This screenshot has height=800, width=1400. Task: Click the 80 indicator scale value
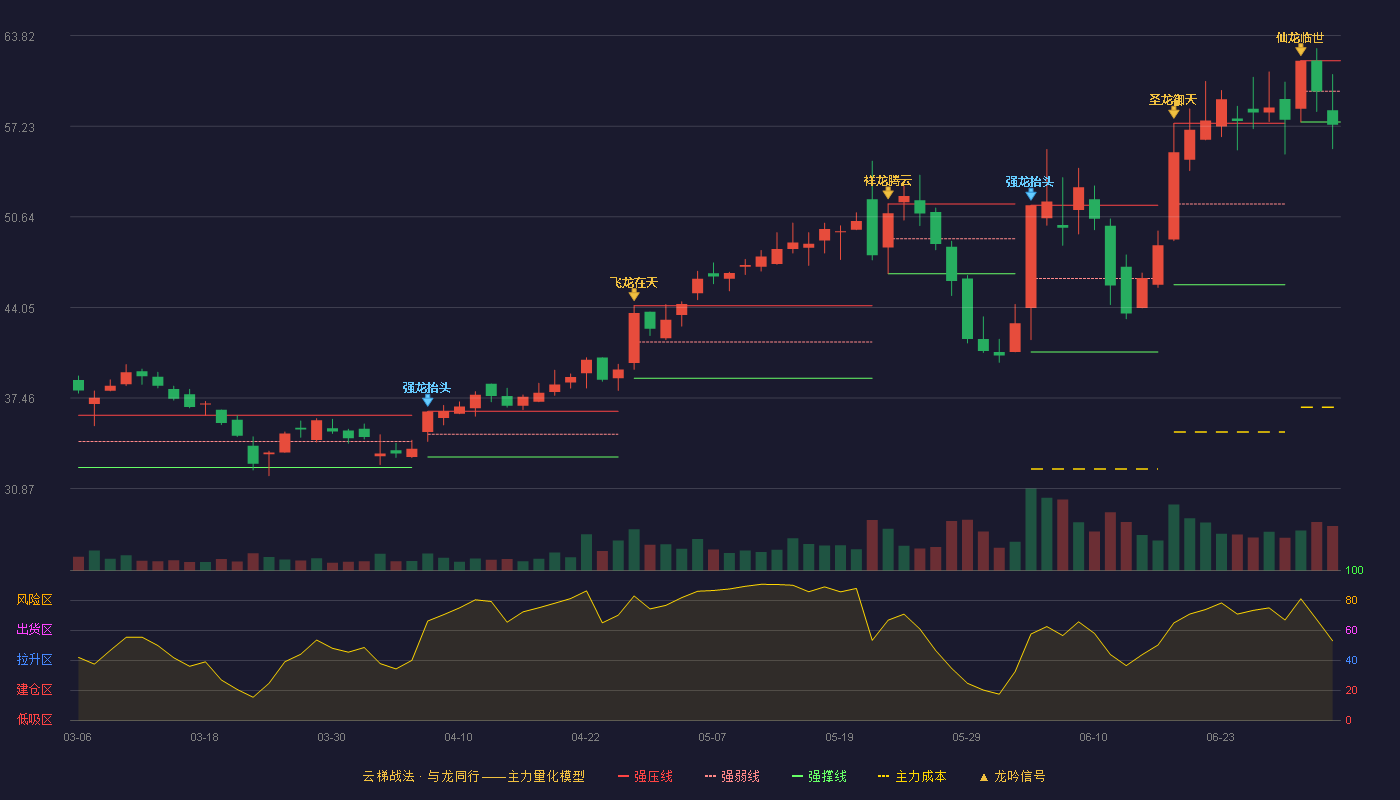tap(1351, 600)
